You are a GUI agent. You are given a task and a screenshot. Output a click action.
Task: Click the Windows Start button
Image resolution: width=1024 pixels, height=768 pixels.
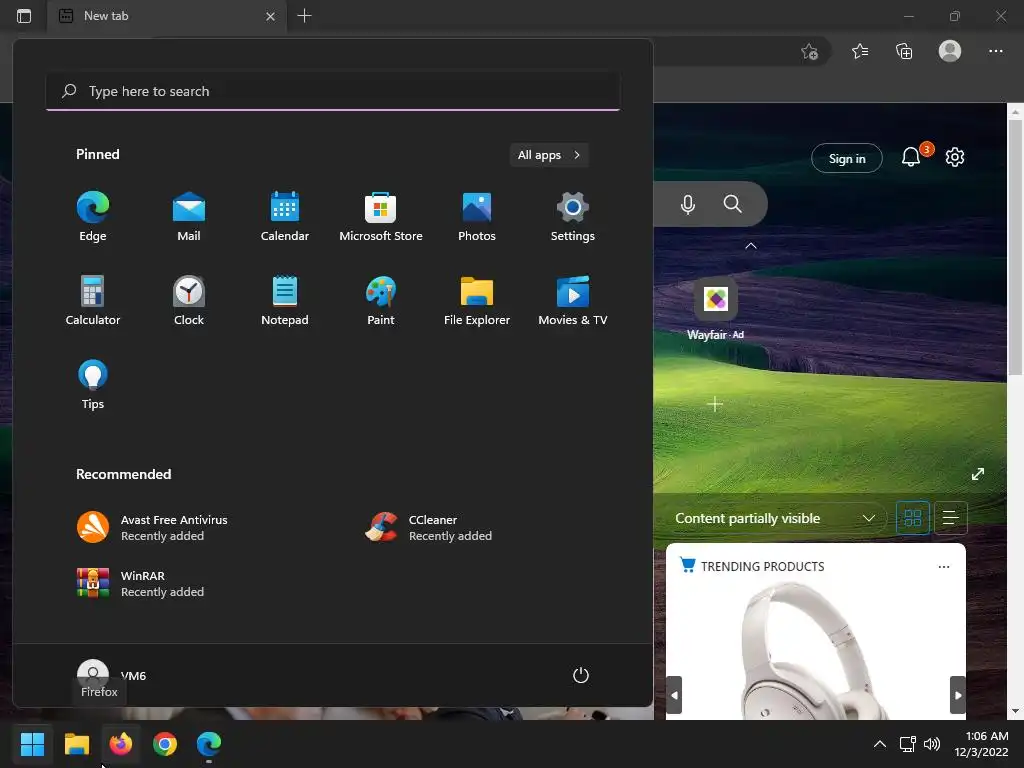(x=32, y=744)
